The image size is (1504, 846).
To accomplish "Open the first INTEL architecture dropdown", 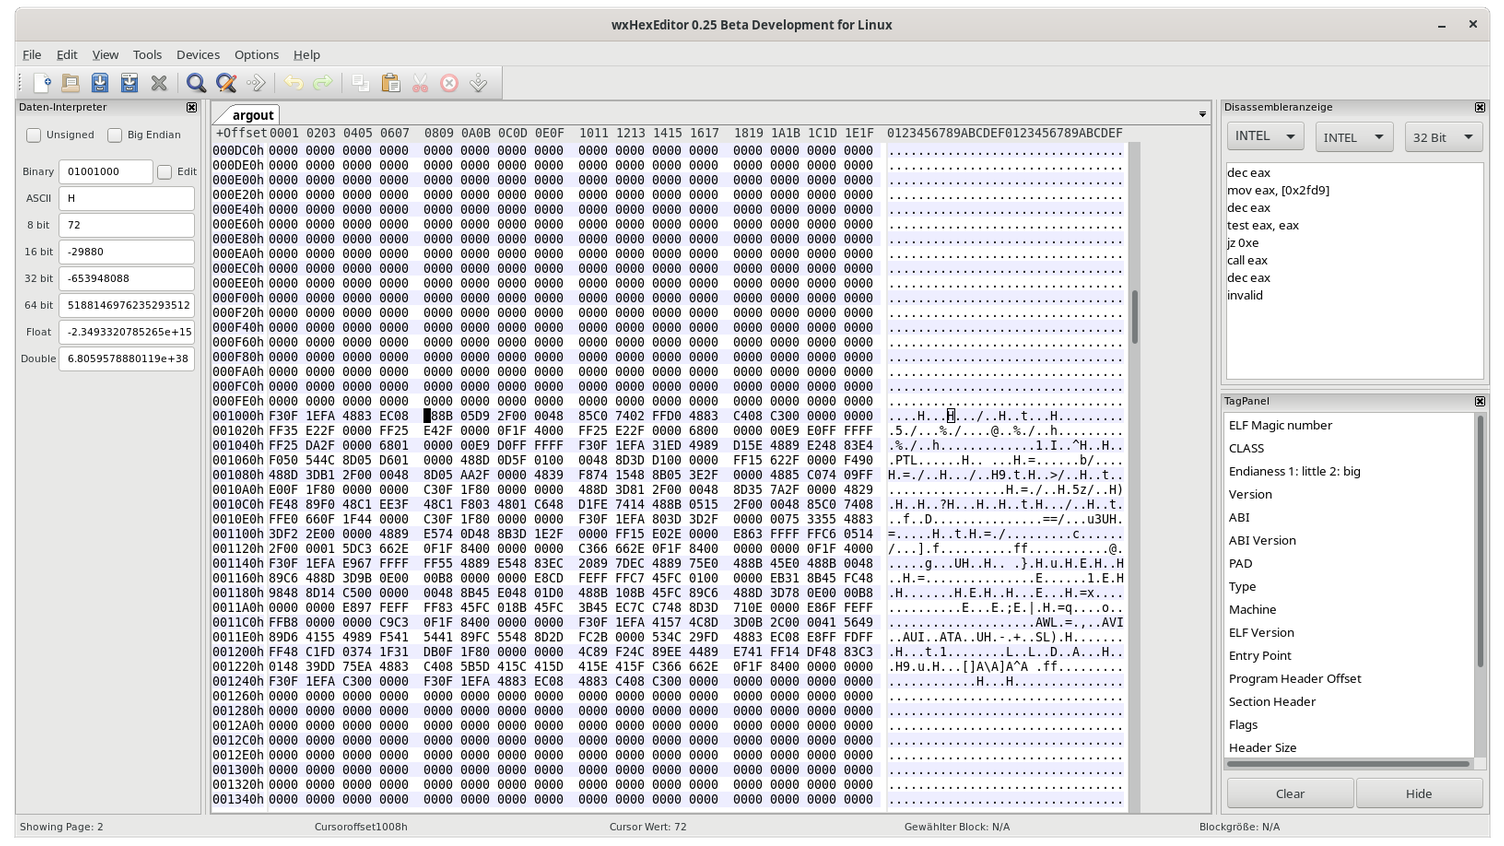I will (x=1263, y=135).
